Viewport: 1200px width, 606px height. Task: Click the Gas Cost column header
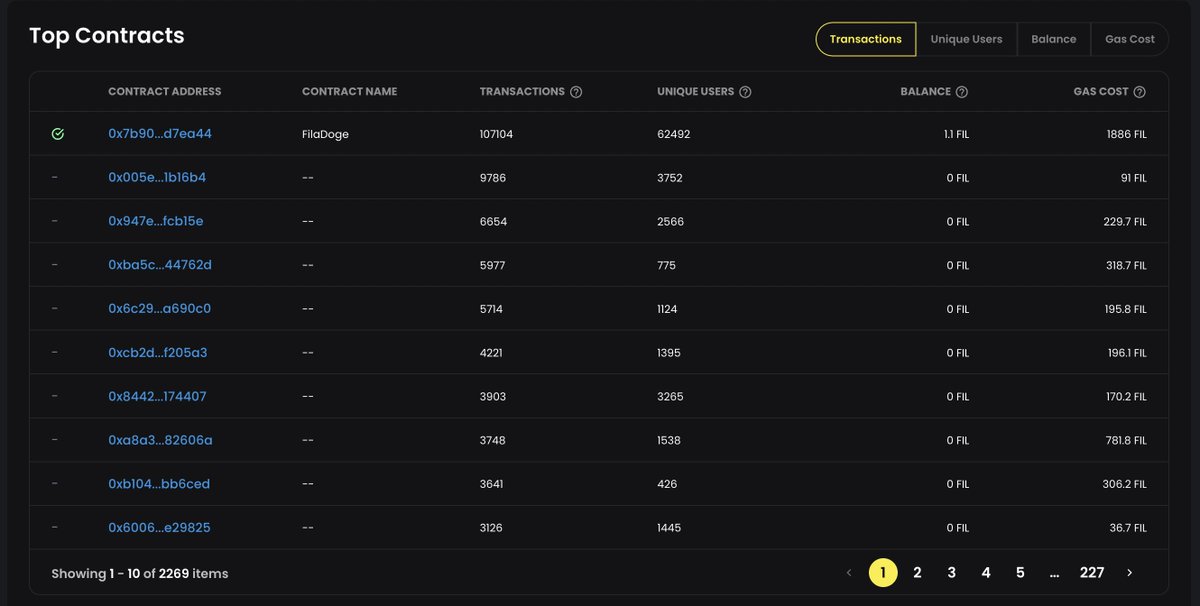[x=1101, y=92]
